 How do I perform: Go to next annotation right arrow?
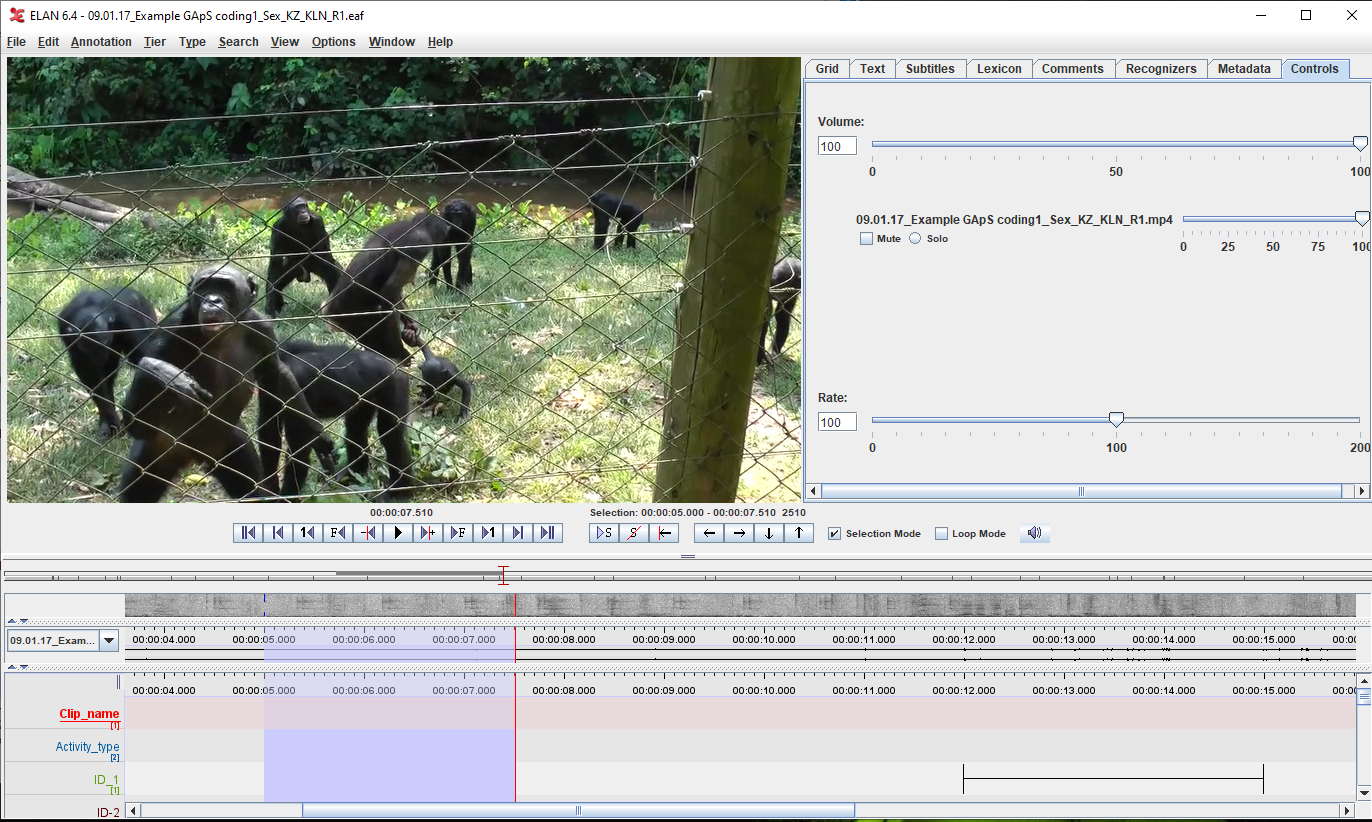point(739,533)
